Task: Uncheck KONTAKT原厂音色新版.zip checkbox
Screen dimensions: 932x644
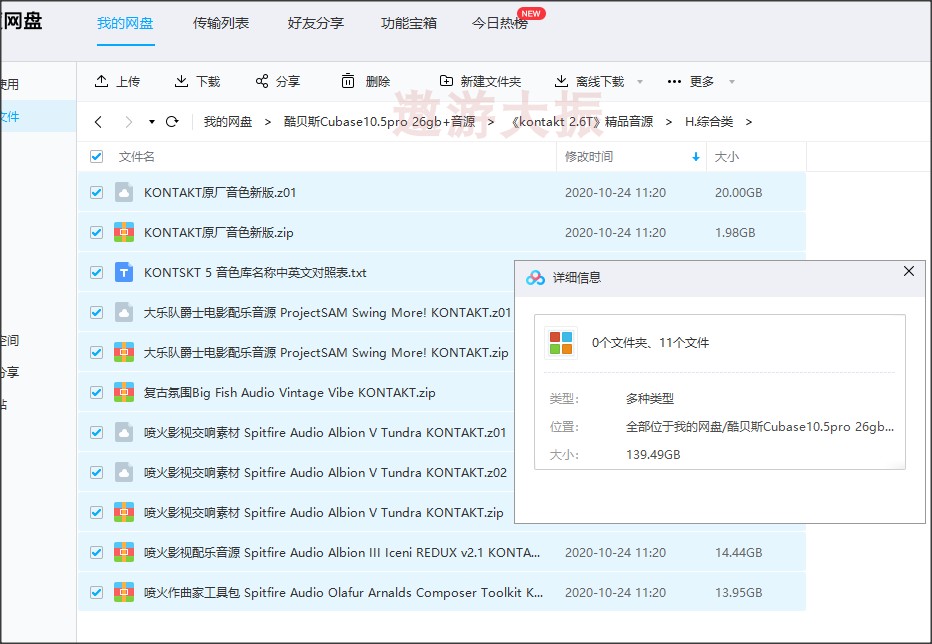Action: pos(96,233)
